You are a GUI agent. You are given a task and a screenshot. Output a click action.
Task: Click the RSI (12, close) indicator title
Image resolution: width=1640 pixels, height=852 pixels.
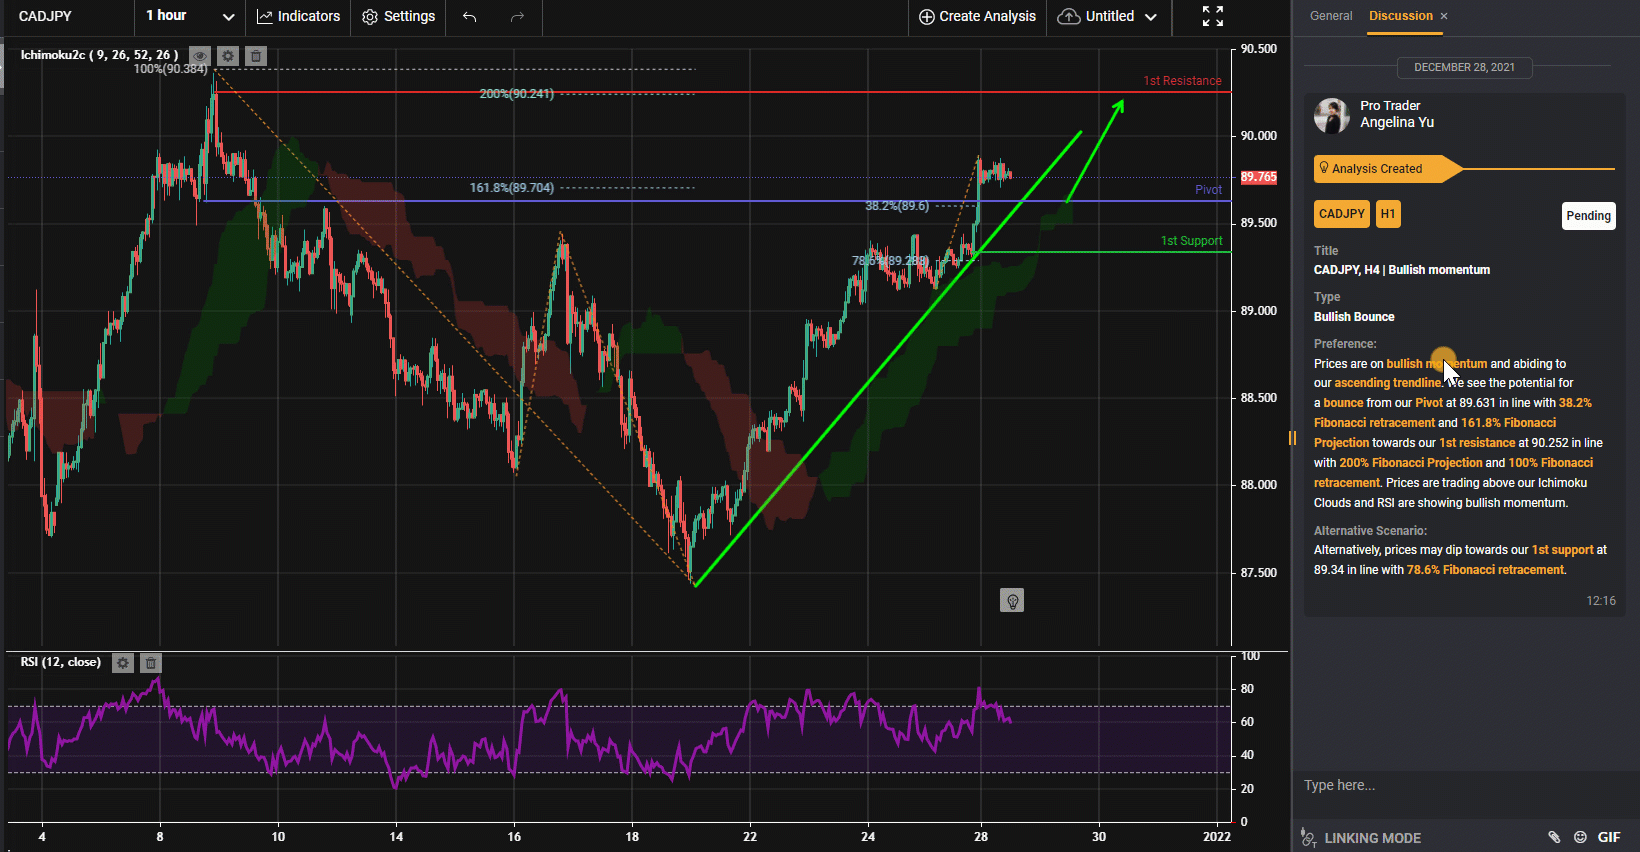click(x=61, y=662)
